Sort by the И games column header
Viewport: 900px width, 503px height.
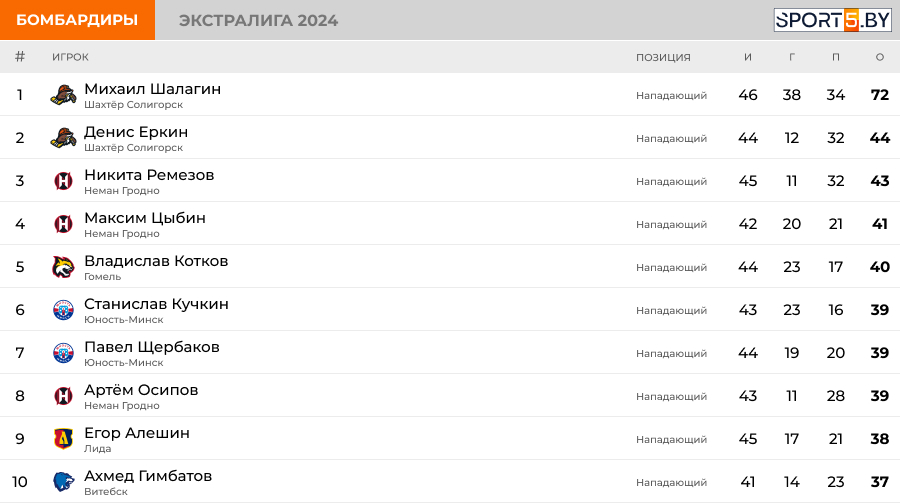click(x=747, y=57)
